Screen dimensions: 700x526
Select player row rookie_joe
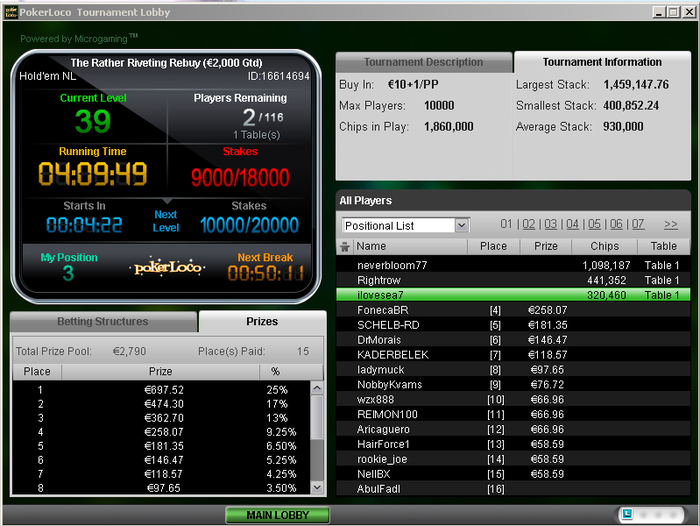513,459
